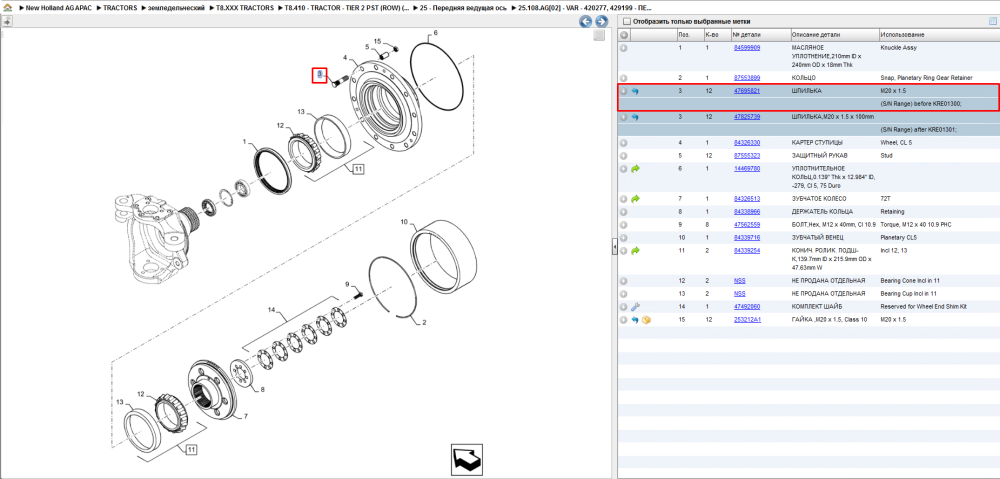The width and height of the screenshot is (1000, 479).
Task: Open part number link 84326330
Action: point(747,143)
